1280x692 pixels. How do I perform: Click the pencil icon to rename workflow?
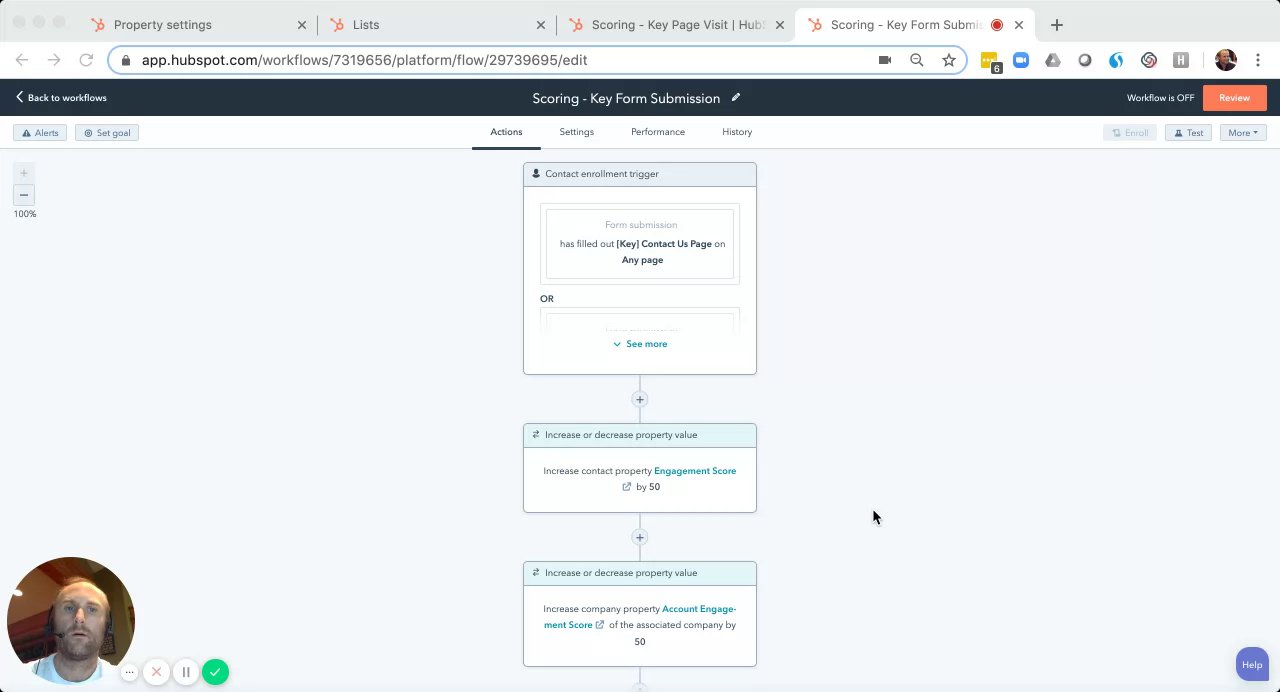(736, 98)
